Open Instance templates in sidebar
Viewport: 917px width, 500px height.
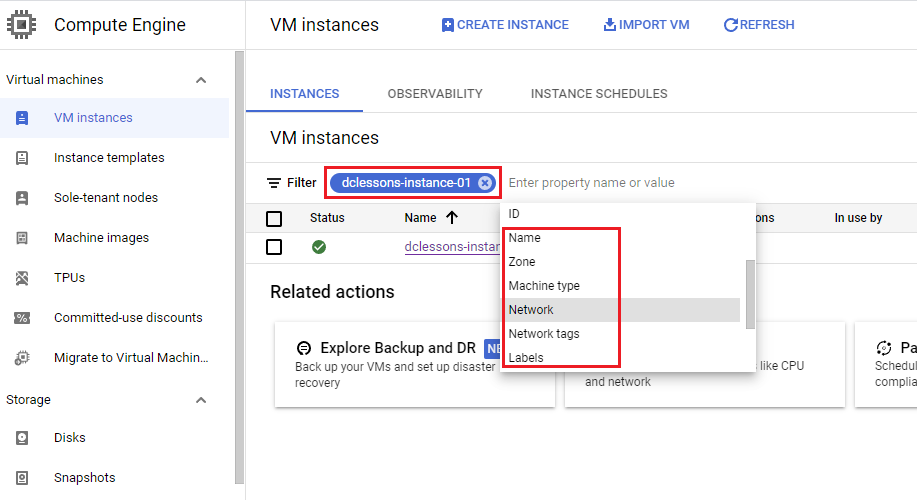coord(115,158)
